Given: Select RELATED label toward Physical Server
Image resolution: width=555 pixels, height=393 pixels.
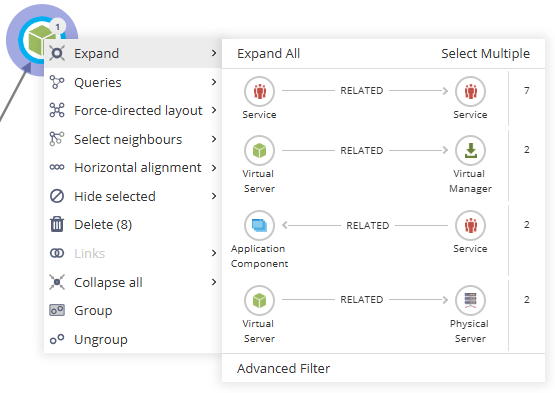Looking at the screenshot, I should click(362, 300).
